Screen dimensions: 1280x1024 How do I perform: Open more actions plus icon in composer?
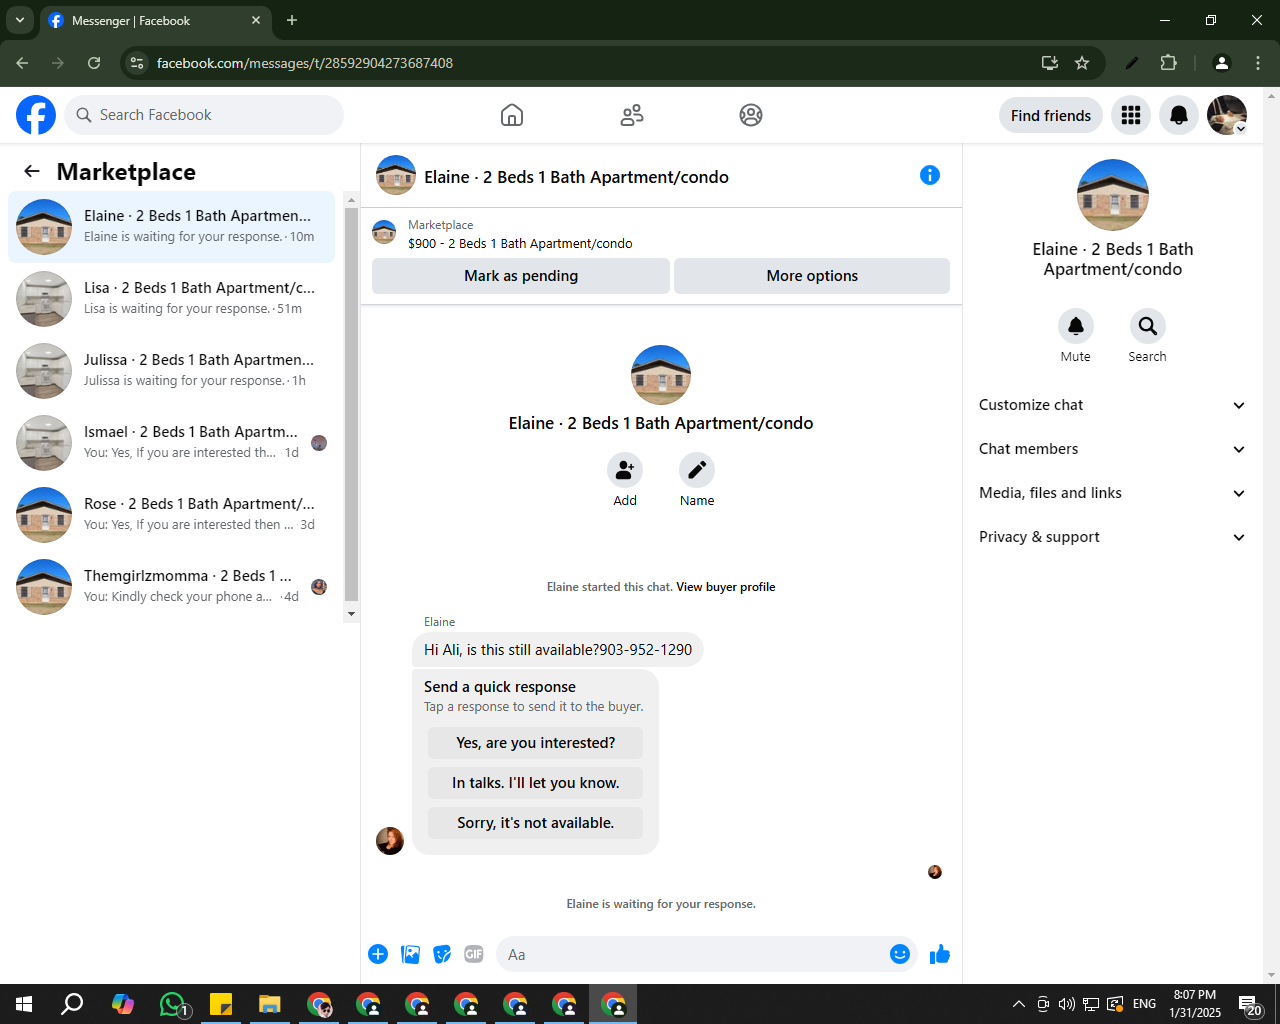pos(378,954)
